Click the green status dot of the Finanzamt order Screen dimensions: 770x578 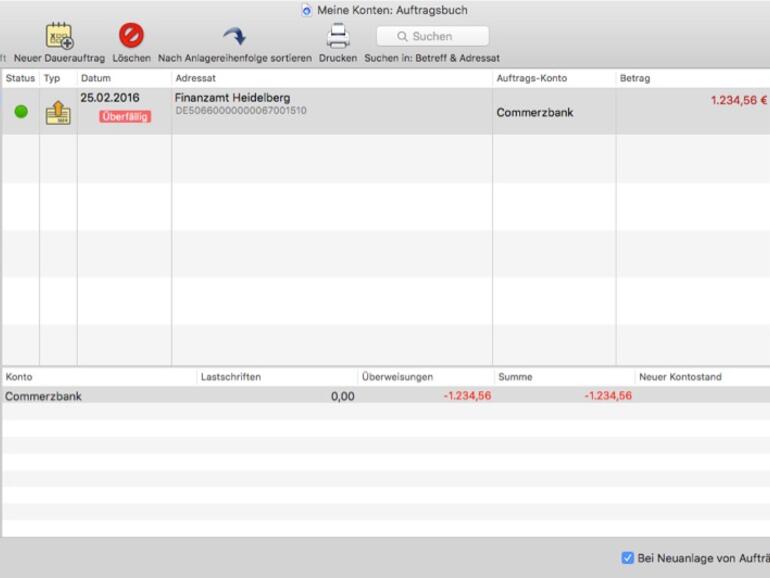click(x=21, y=111)
